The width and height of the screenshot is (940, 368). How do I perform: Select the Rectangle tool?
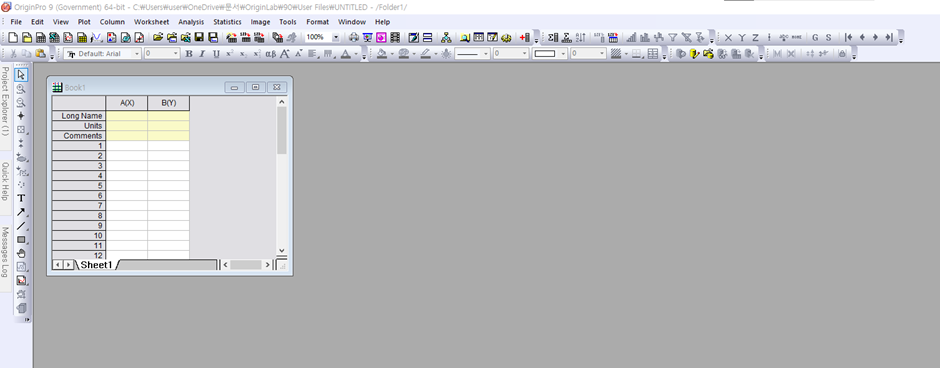21,239
